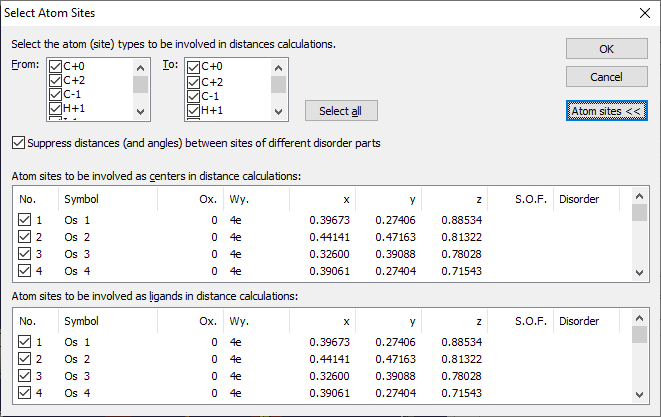The height and width of the screenshot is (417, 661).
Task: Click the Cancel button
Action: [x=606, y=77]
